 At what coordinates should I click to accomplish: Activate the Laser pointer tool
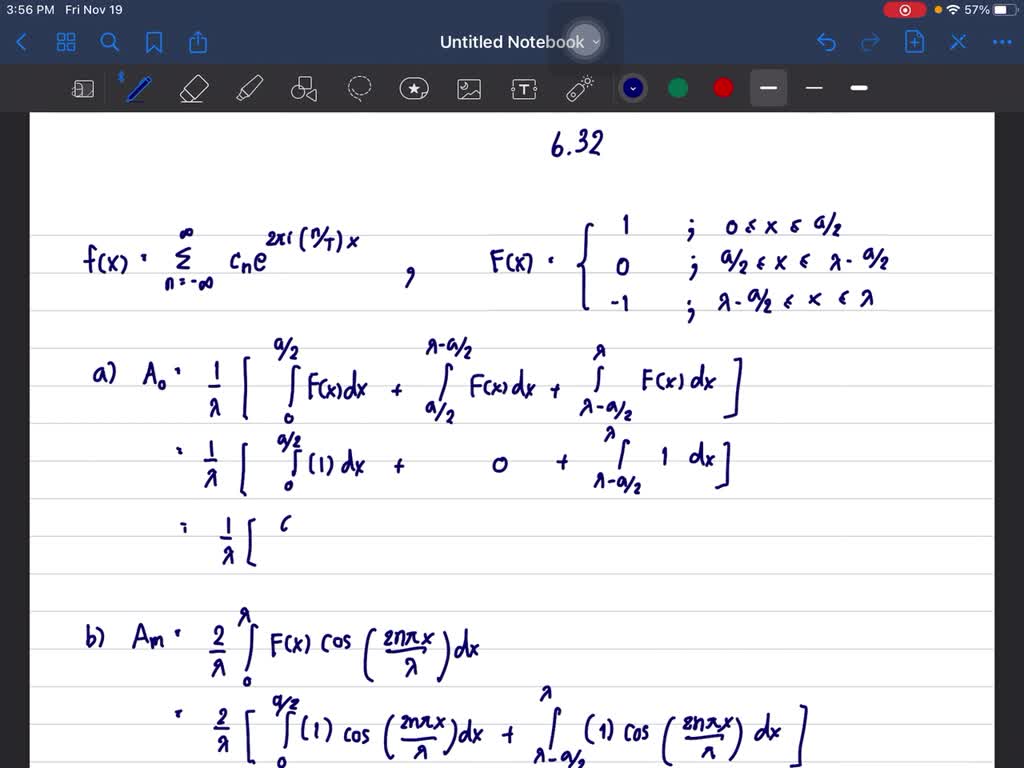point(580,88)
